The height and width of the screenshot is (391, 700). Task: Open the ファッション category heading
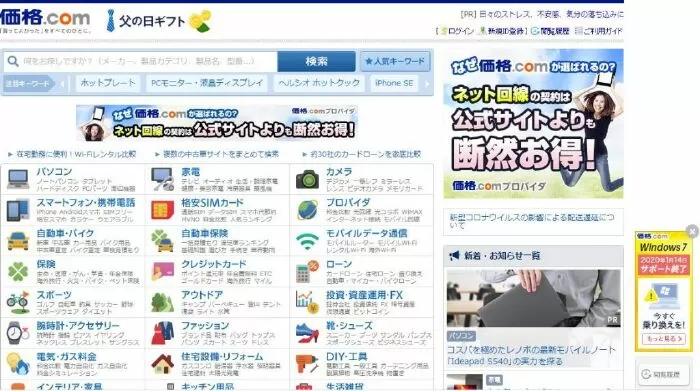205,325
